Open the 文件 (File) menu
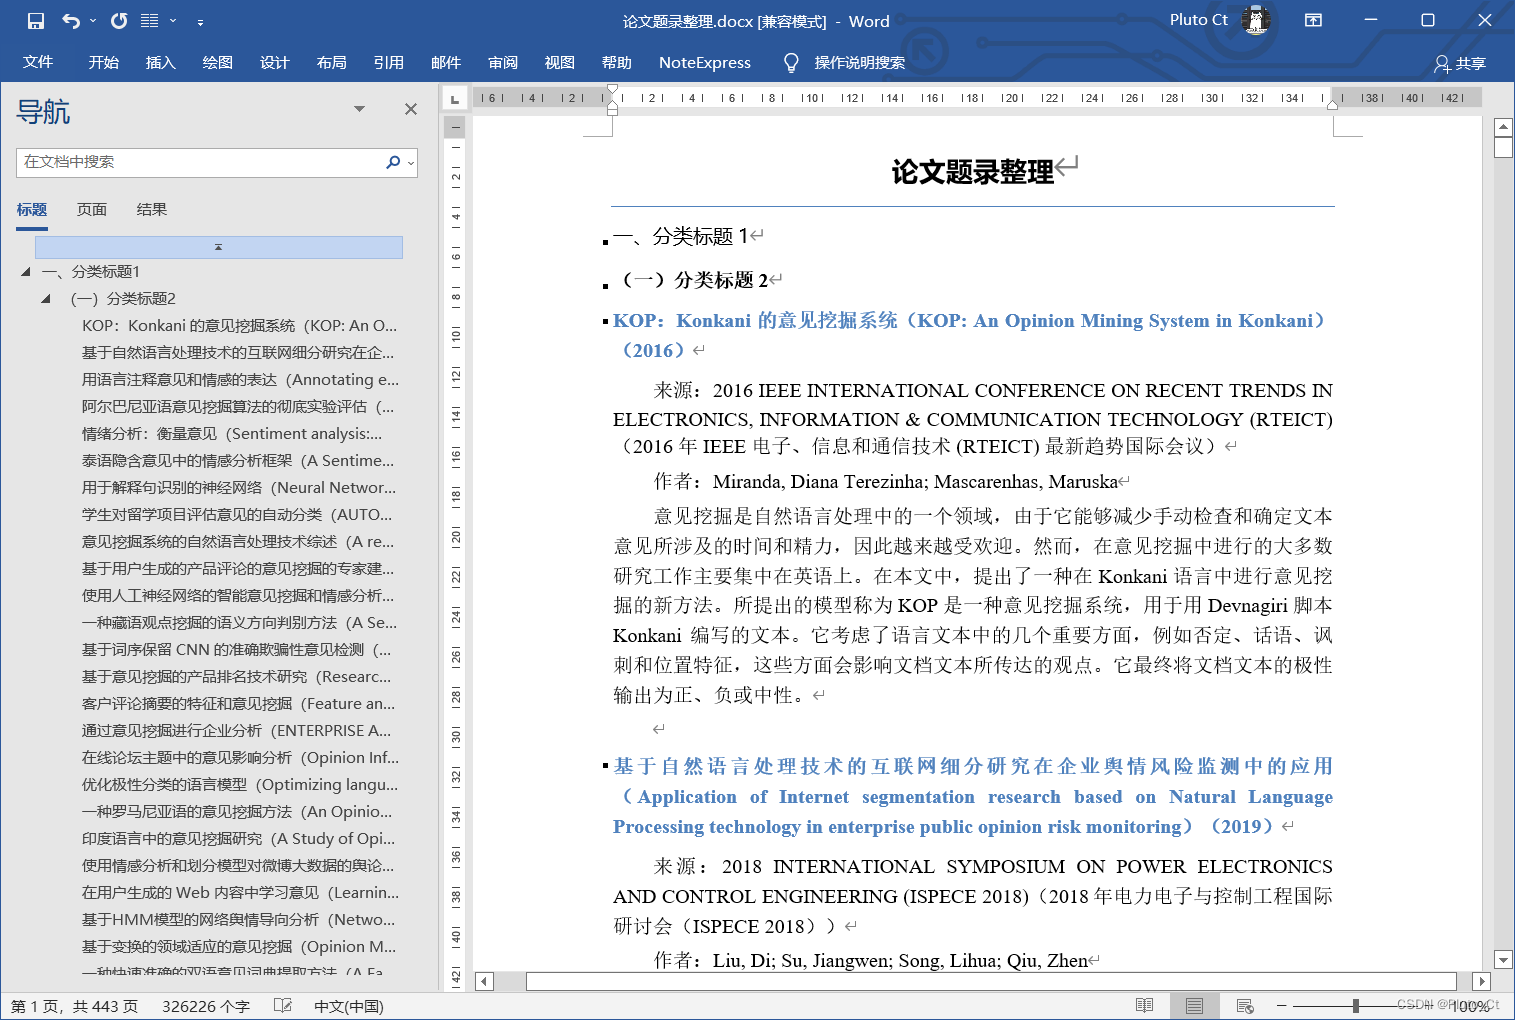This screenshot has width=1515, height=1020. pyautogui.click(x=38, y=62)
